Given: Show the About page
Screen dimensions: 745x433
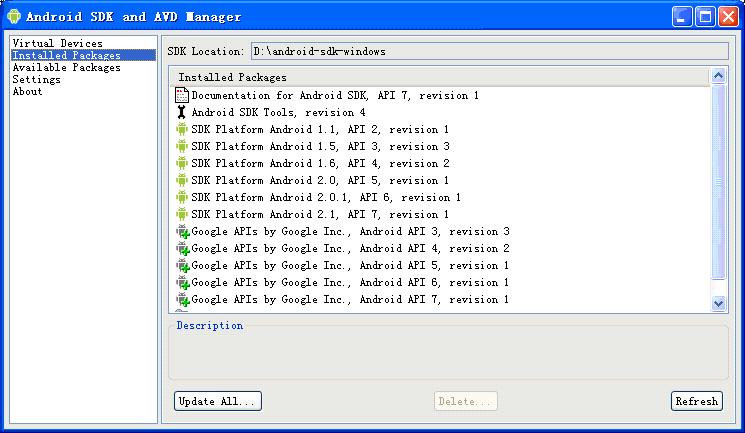Looking at the screenshot, I should point(27,92).
